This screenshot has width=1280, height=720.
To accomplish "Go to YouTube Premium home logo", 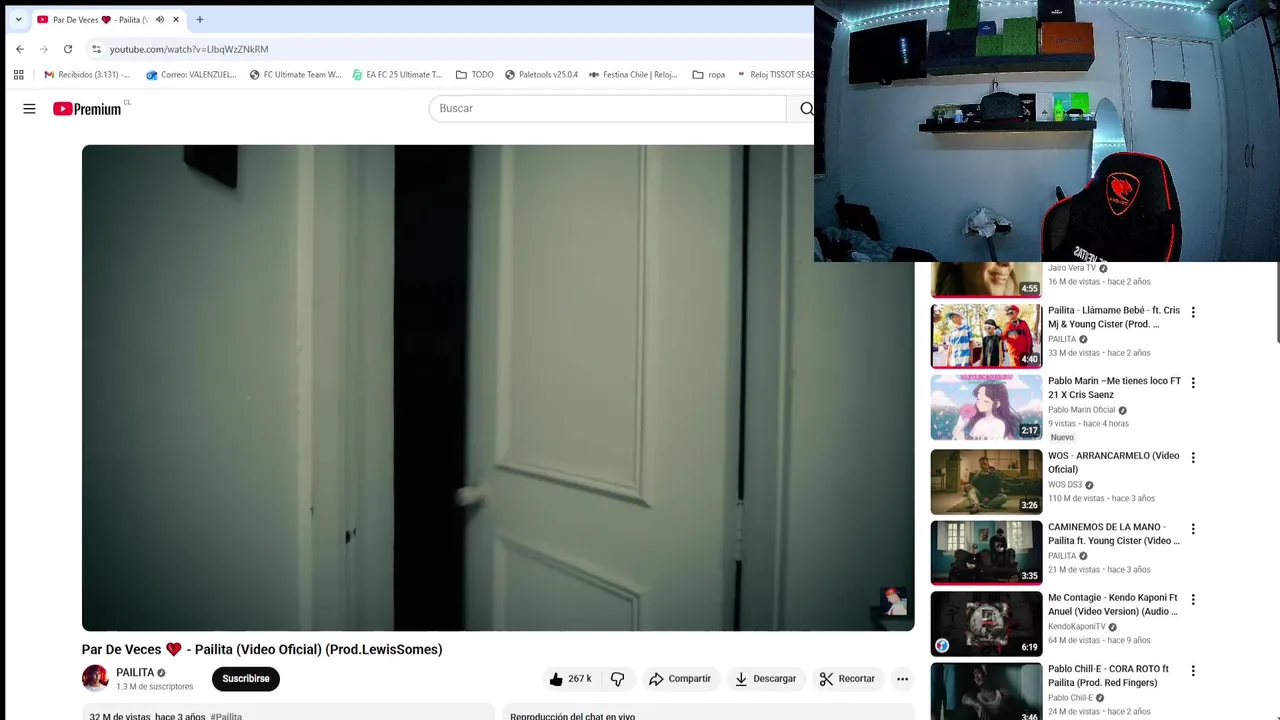I will [88, 108].
